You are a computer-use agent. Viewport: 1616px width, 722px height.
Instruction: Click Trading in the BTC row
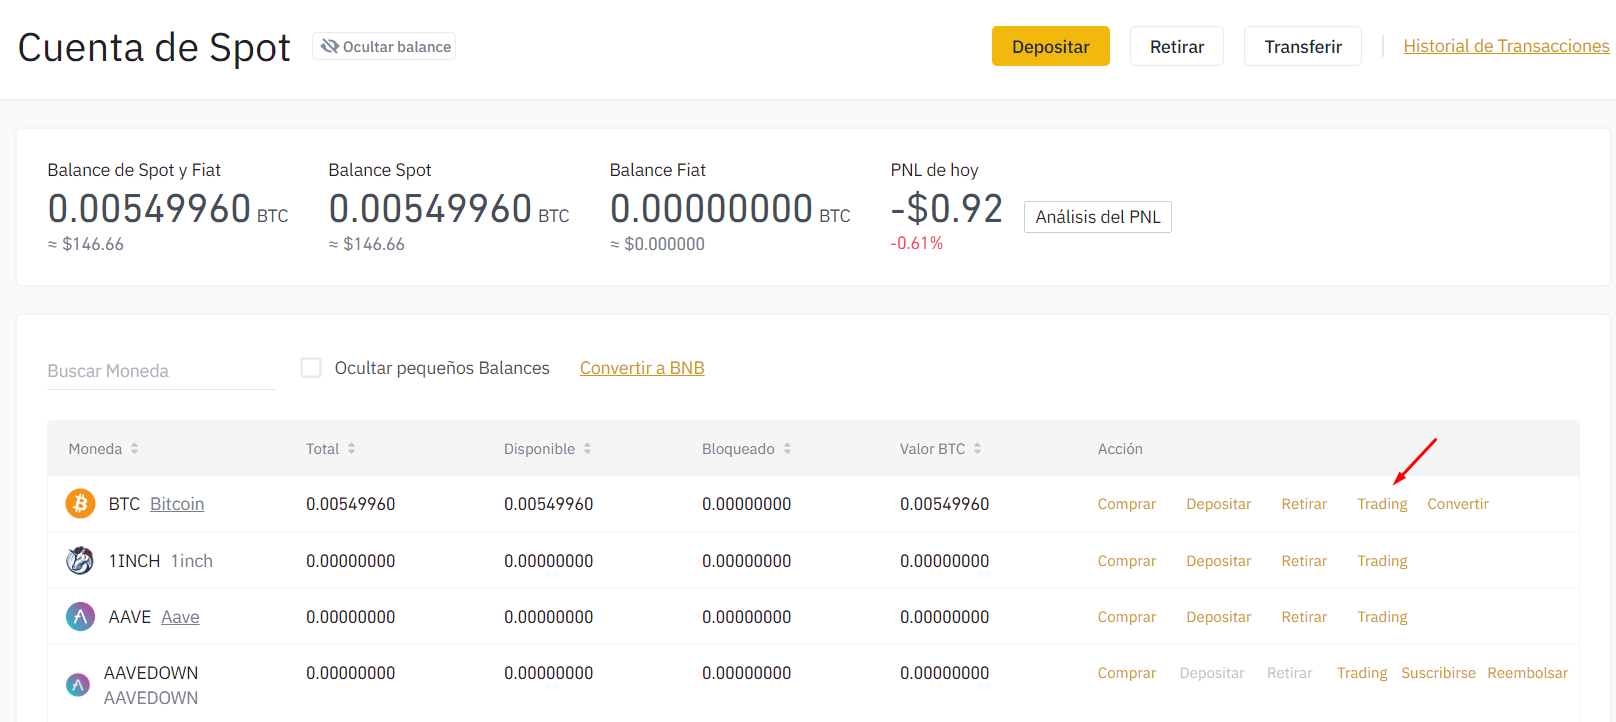pos(1382,504)
